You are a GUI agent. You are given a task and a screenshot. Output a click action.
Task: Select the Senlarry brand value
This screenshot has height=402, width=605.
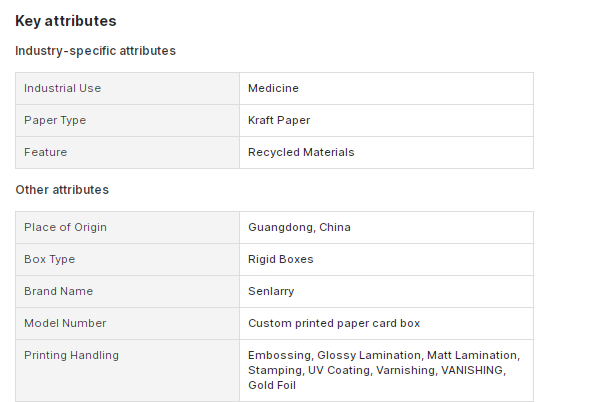(x=271, y=291)
